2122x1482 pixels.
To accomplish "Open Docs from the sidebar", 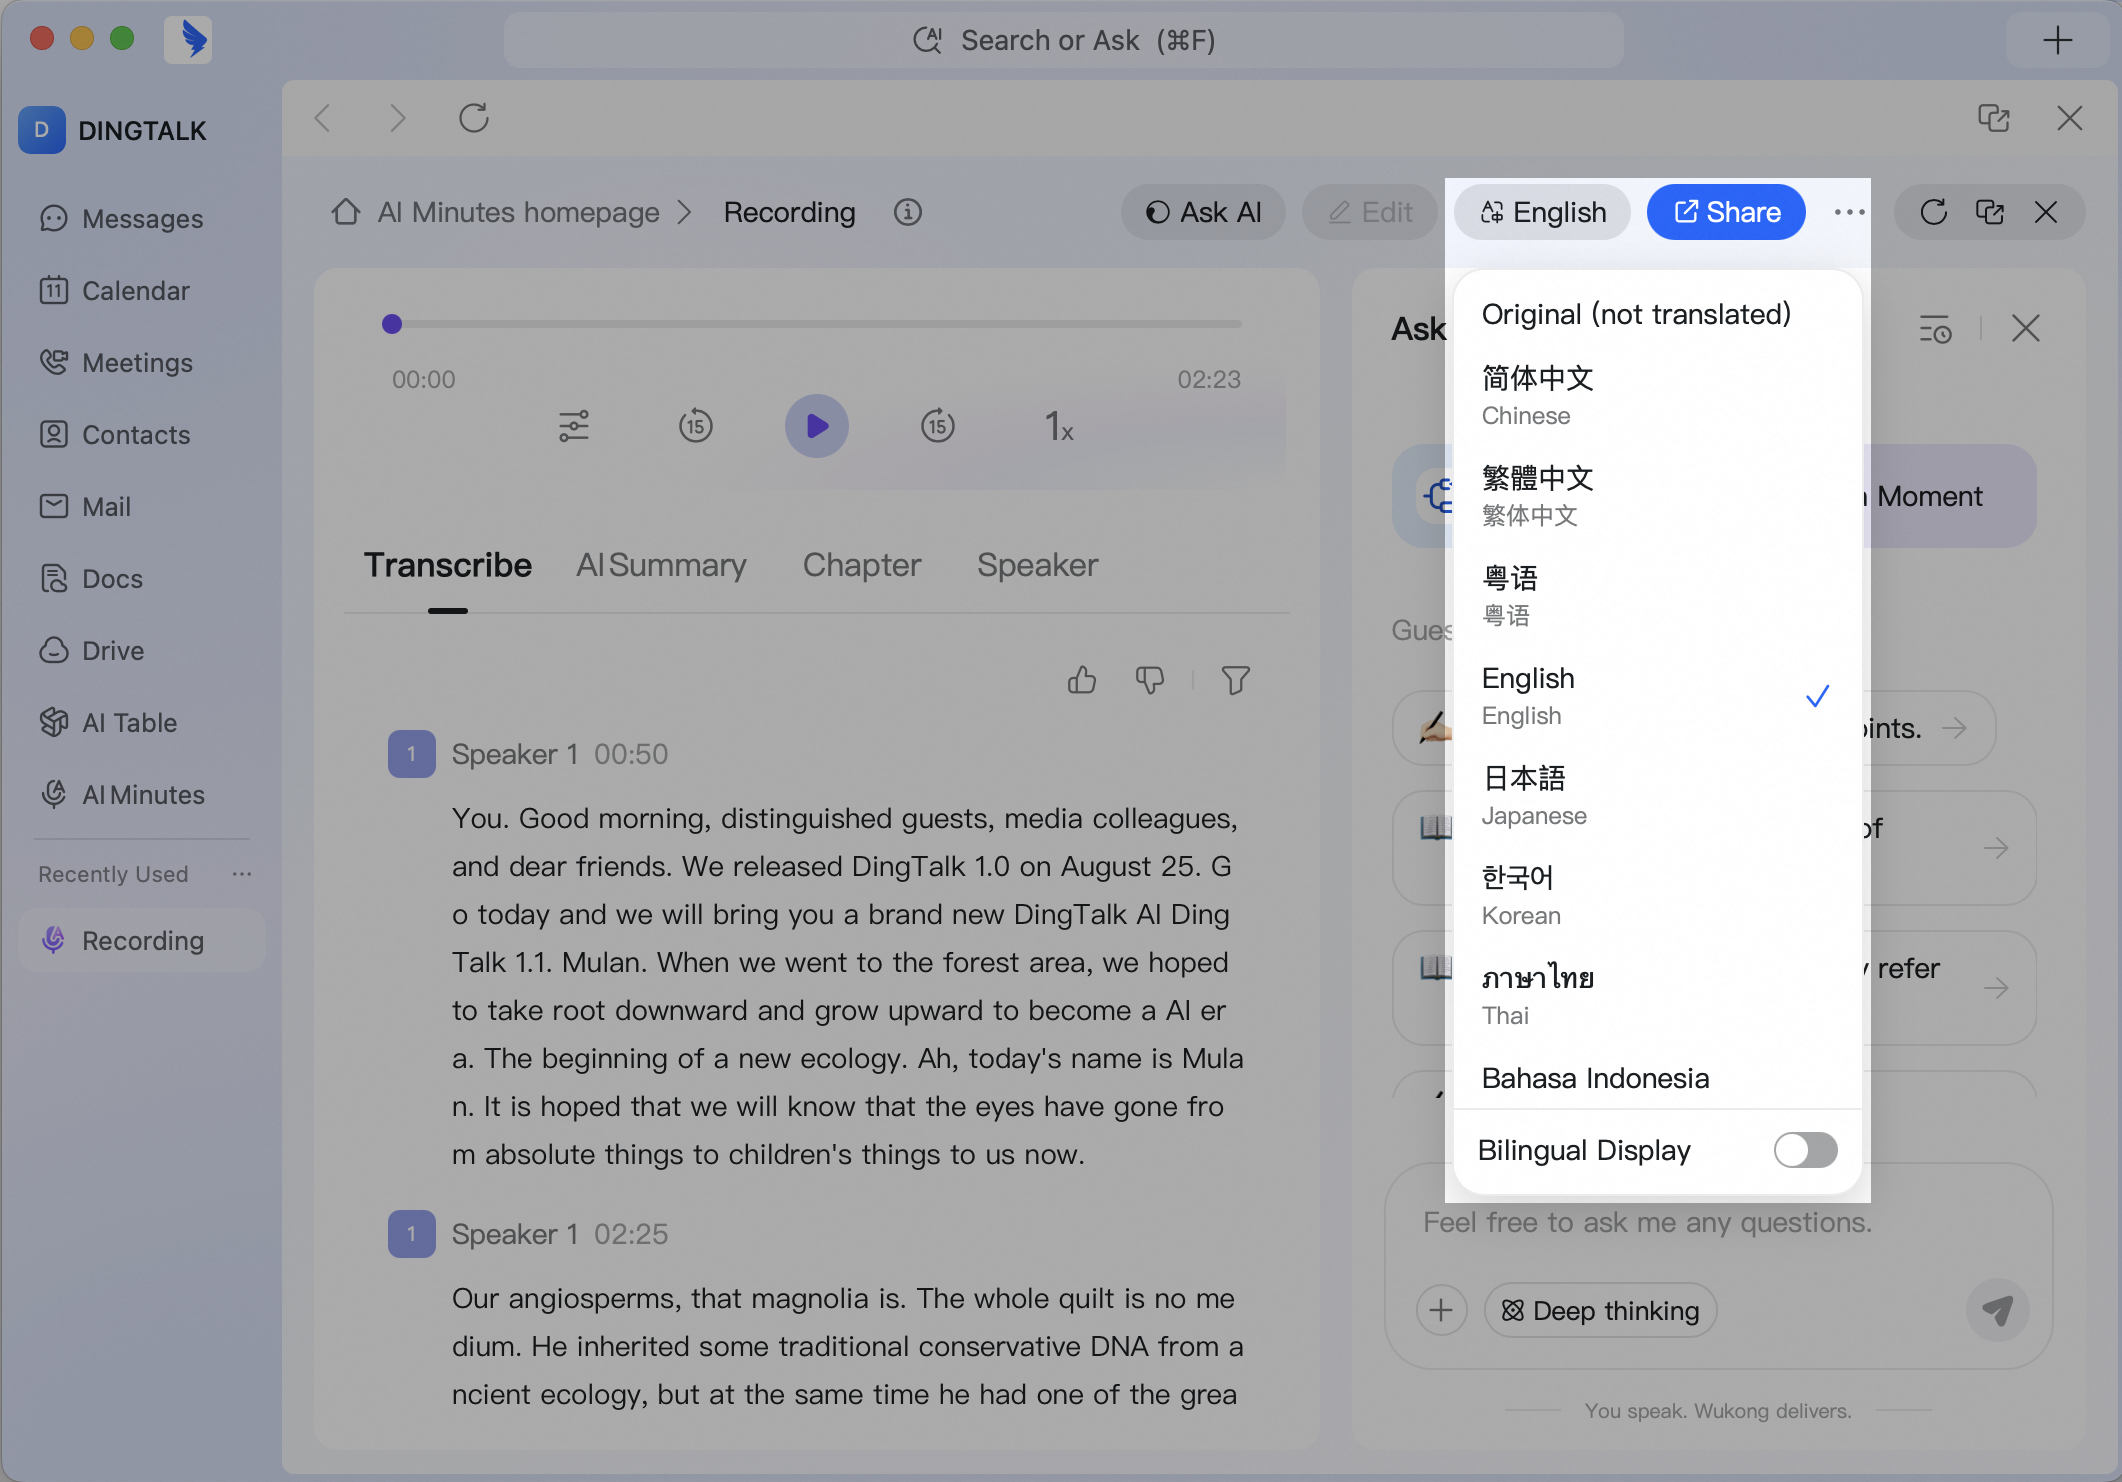I will coord(142,578).
